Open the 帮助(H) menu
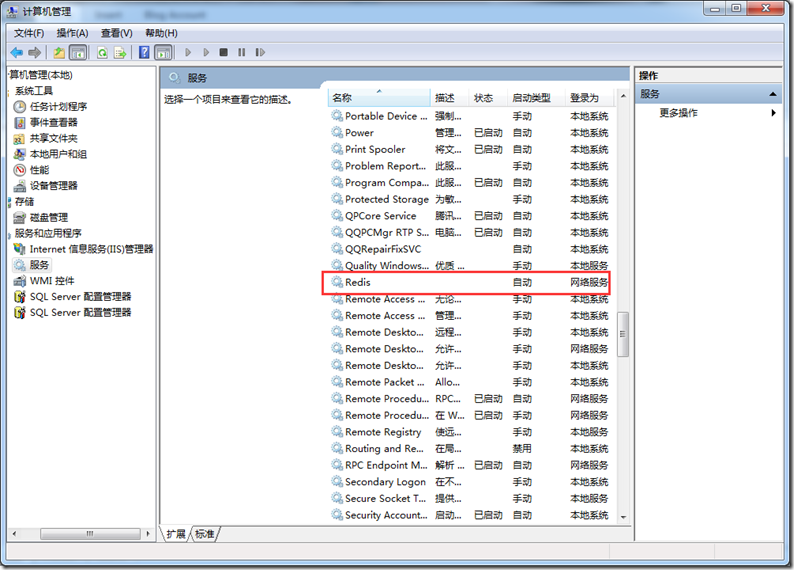 [x=161, y=33]
